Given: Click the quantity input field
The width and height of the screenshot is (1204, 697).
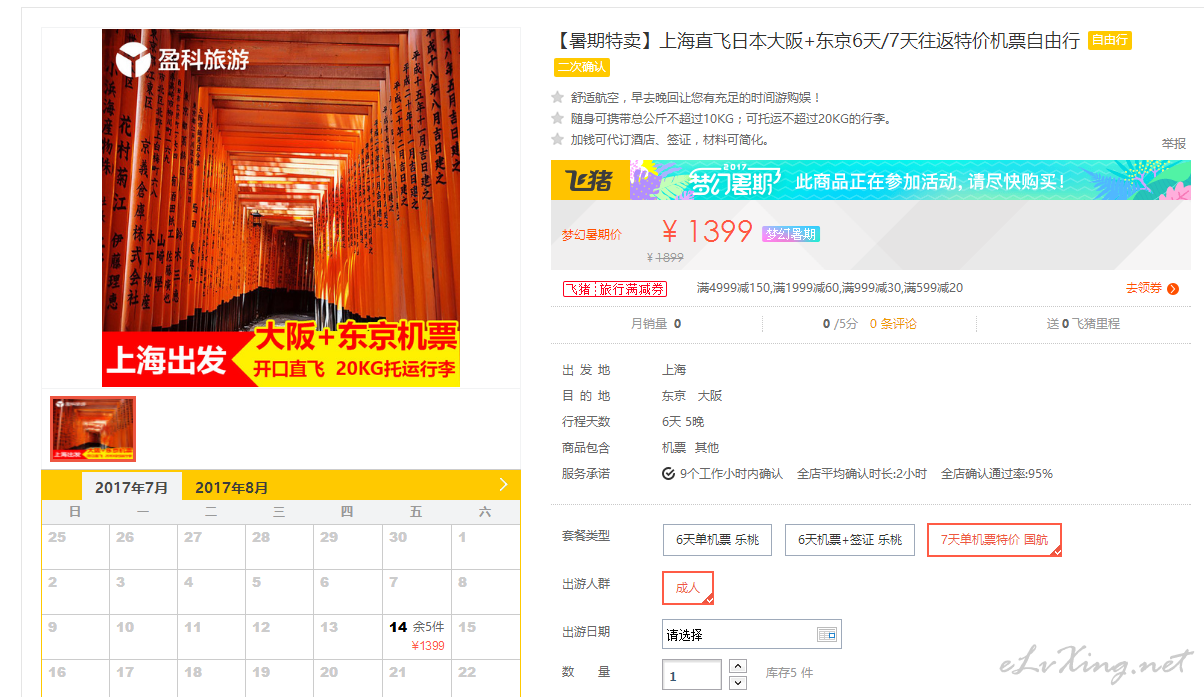Looking at the screenshot, I should pos(692,674).
